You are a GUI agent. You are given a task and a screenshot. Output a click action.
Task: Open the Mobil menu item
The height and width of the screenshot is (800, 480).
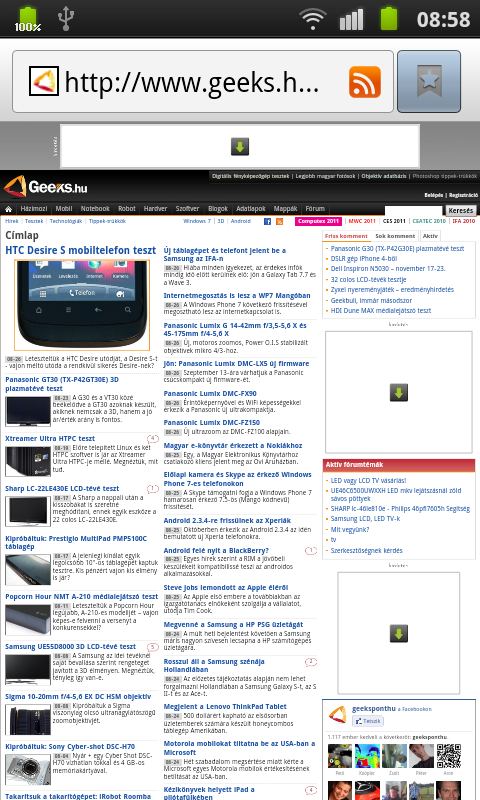64,209
